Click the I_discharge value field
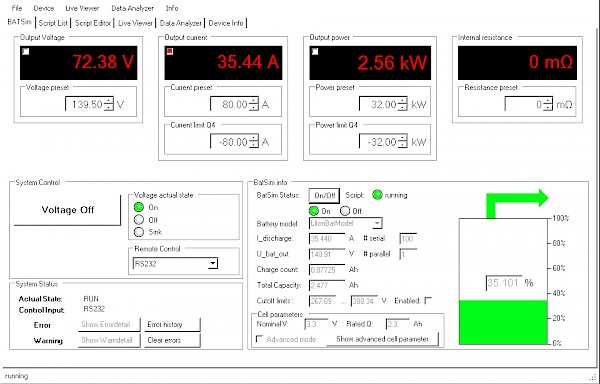The width and height of the screenshot is (600, 384). pyautogui.click(x=326, y=239)
